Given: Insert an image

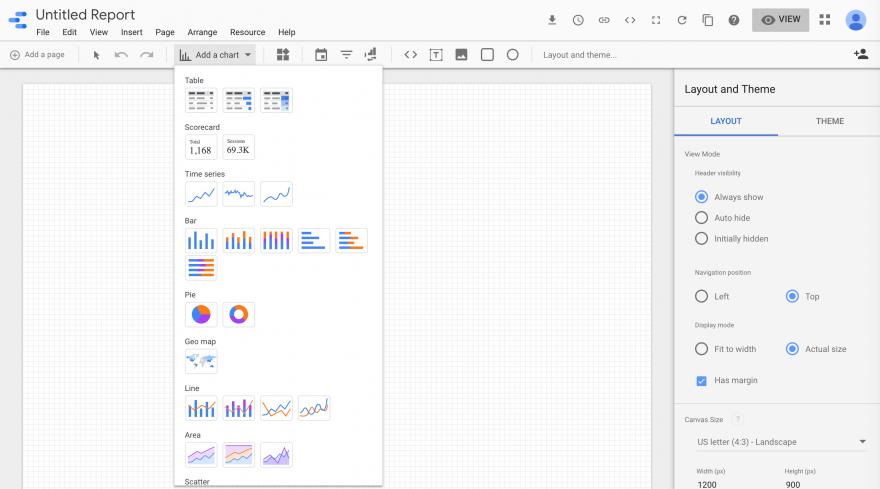Looking at the screenshot, I should [461, 54].
